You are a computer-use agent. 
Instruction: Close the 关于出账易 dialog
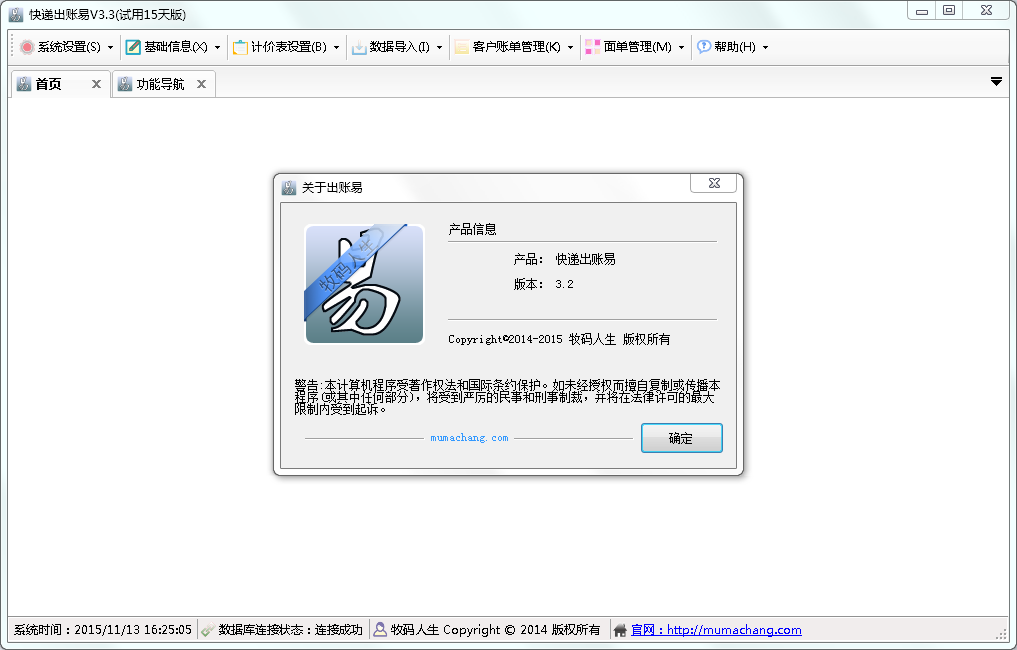pyautogui.click(x=713, y=184)
